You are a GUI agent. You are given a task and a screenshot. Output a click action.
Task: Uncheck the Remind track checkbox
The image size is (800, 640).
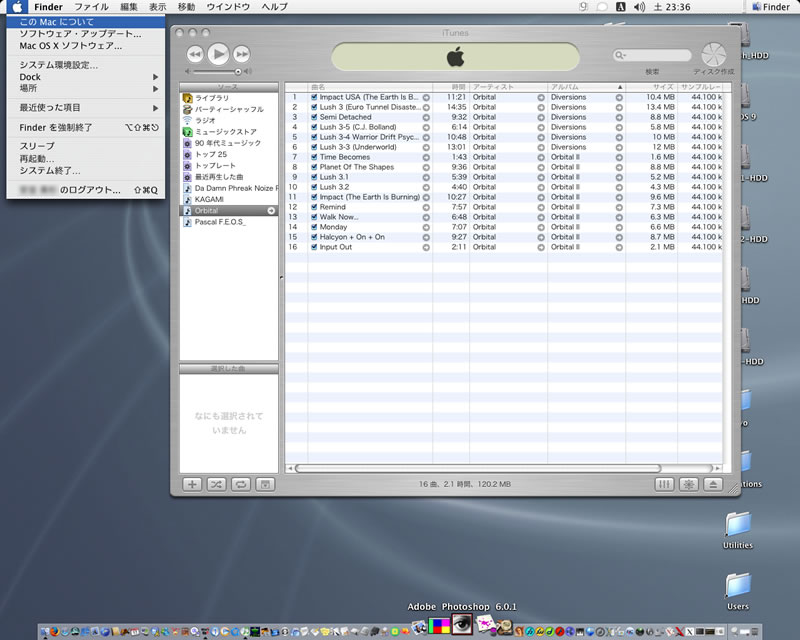pos(314,207)
